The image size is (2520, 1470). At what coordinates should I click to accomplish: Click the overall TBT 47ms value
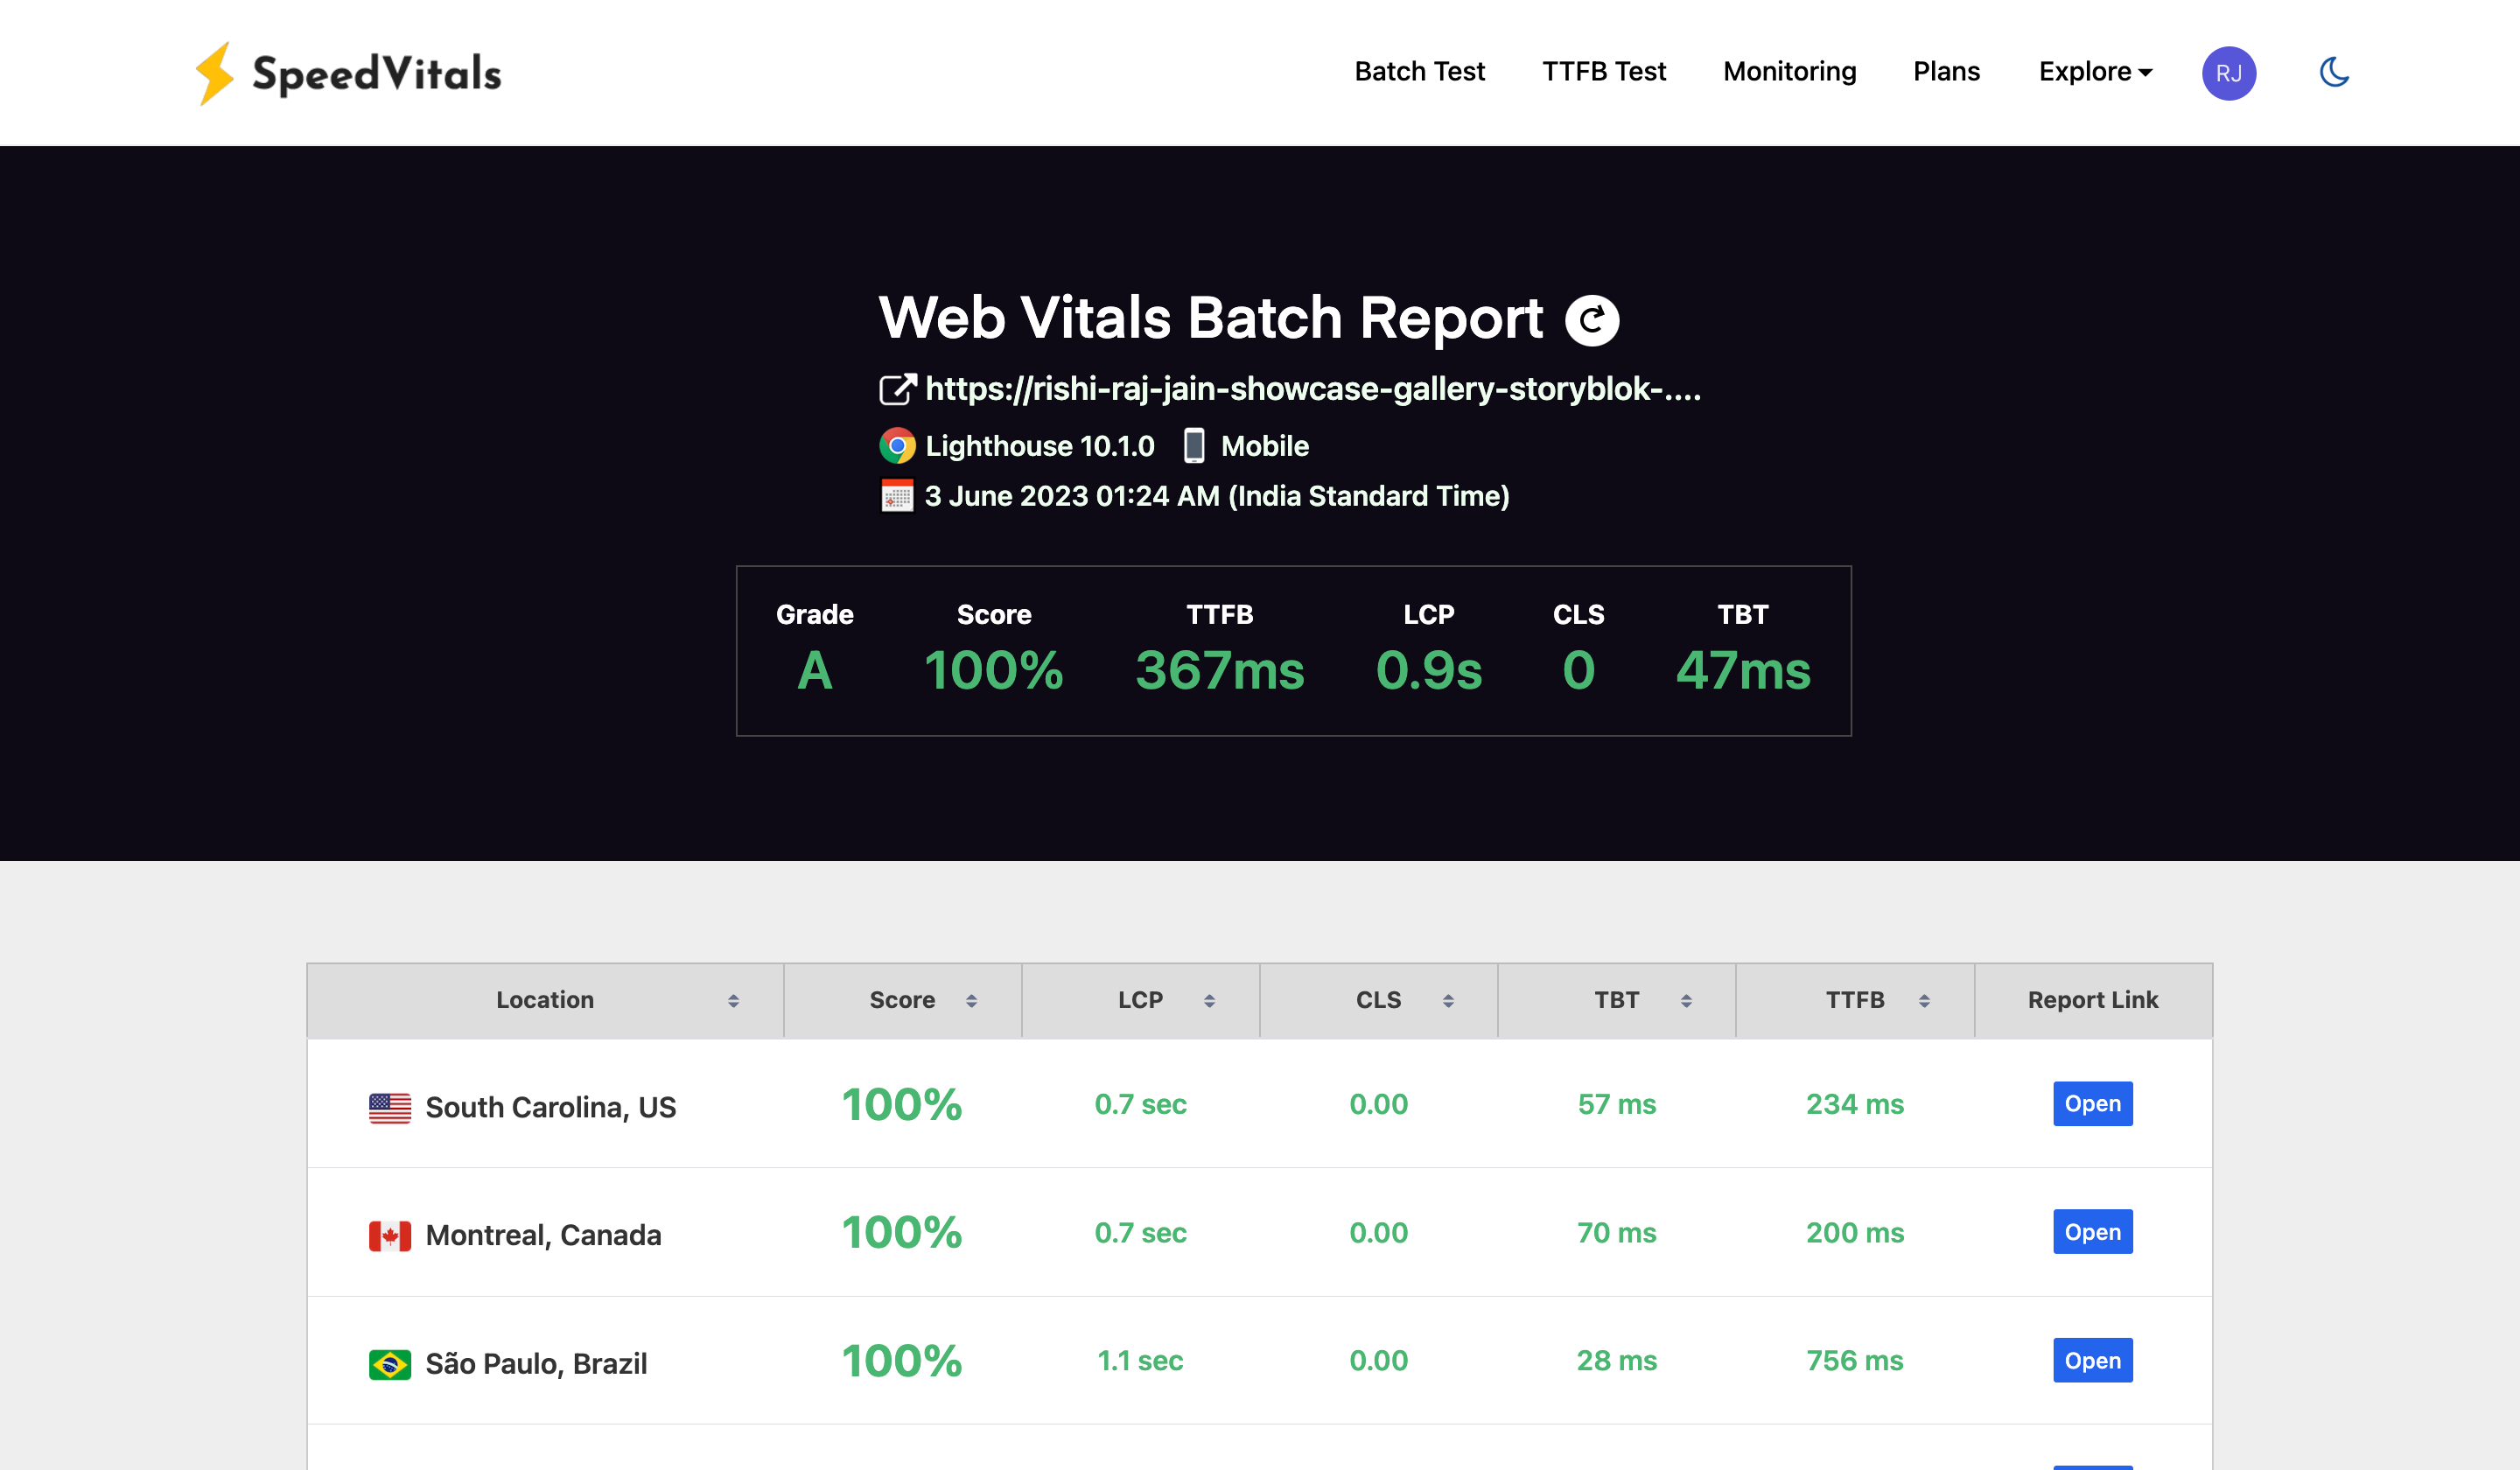click(1743, 670)
